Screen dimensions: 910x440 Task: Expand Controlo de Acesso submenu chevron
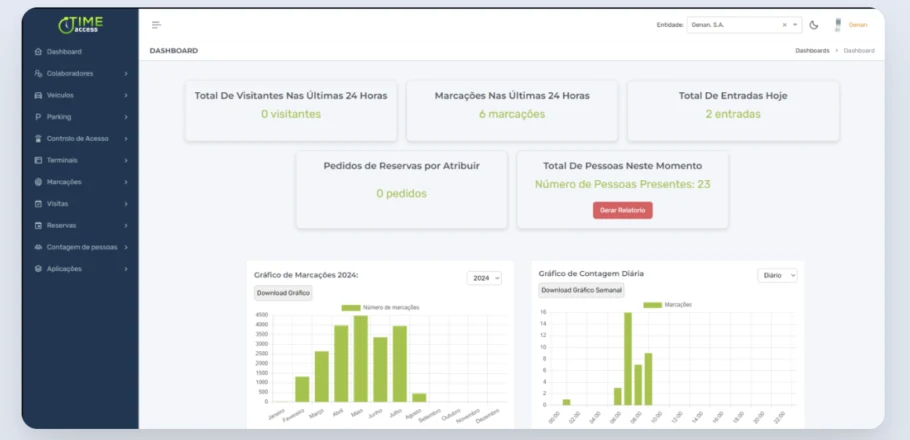(126, 139)
